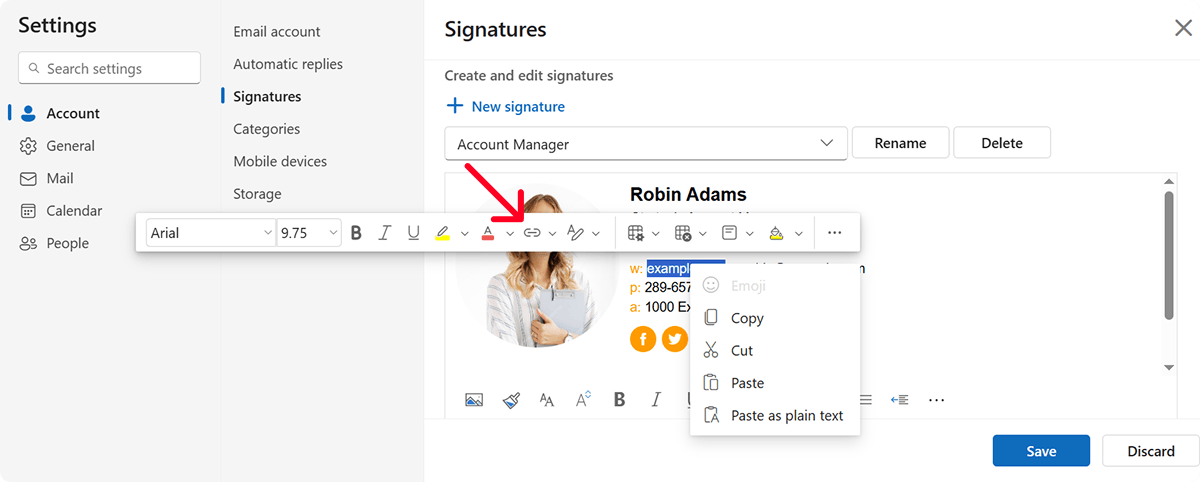Toggle Bold in the bottom editor toolbar

[x=620, y=400]
